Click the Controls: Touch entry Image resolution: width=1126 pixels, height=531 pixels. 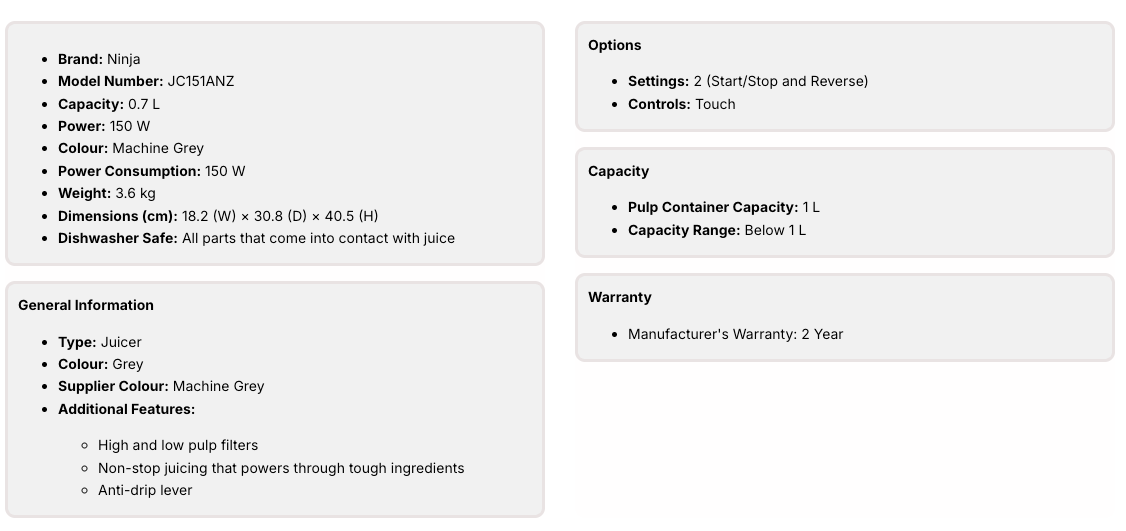click(x=682, y=104)
